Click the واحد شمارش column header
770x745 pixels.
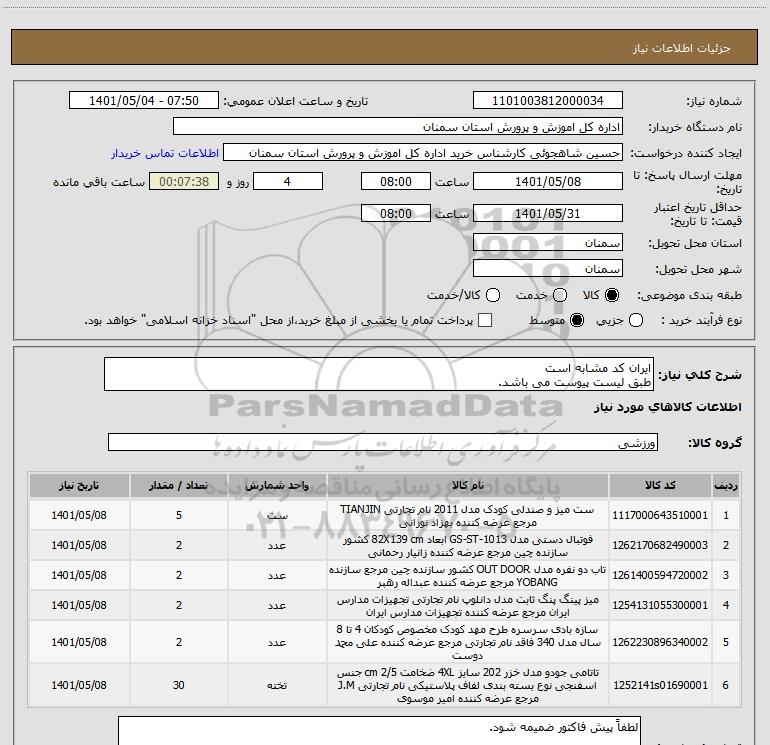(277, 486)
